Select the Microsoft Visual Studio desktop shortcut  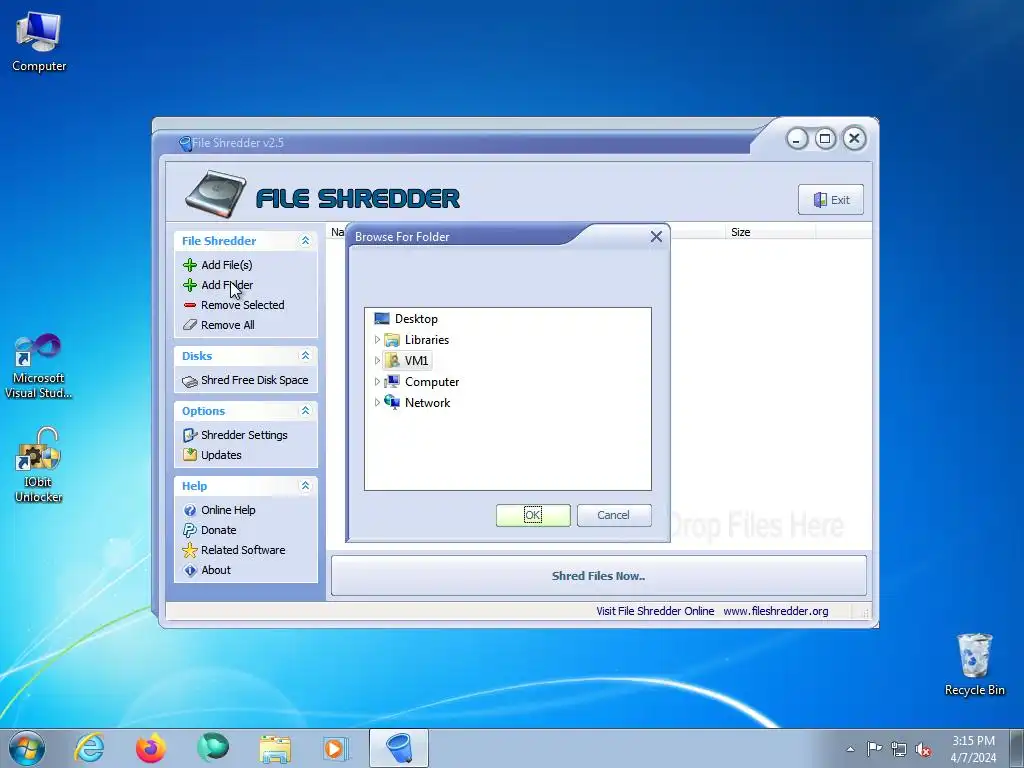(39, 366)
